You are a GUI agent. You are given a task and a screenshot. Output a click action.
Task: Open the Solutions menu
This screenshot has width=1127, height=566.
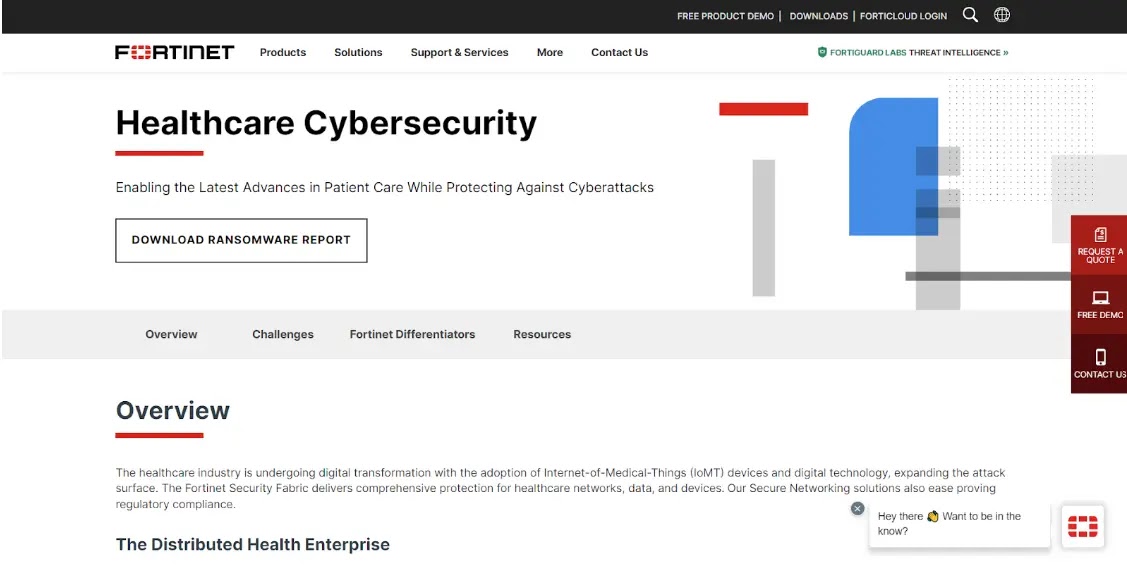(358, 53)
